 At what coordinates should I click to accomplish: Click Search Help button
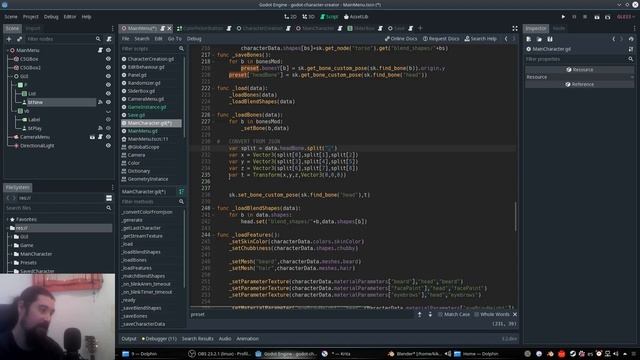[481, 39]
